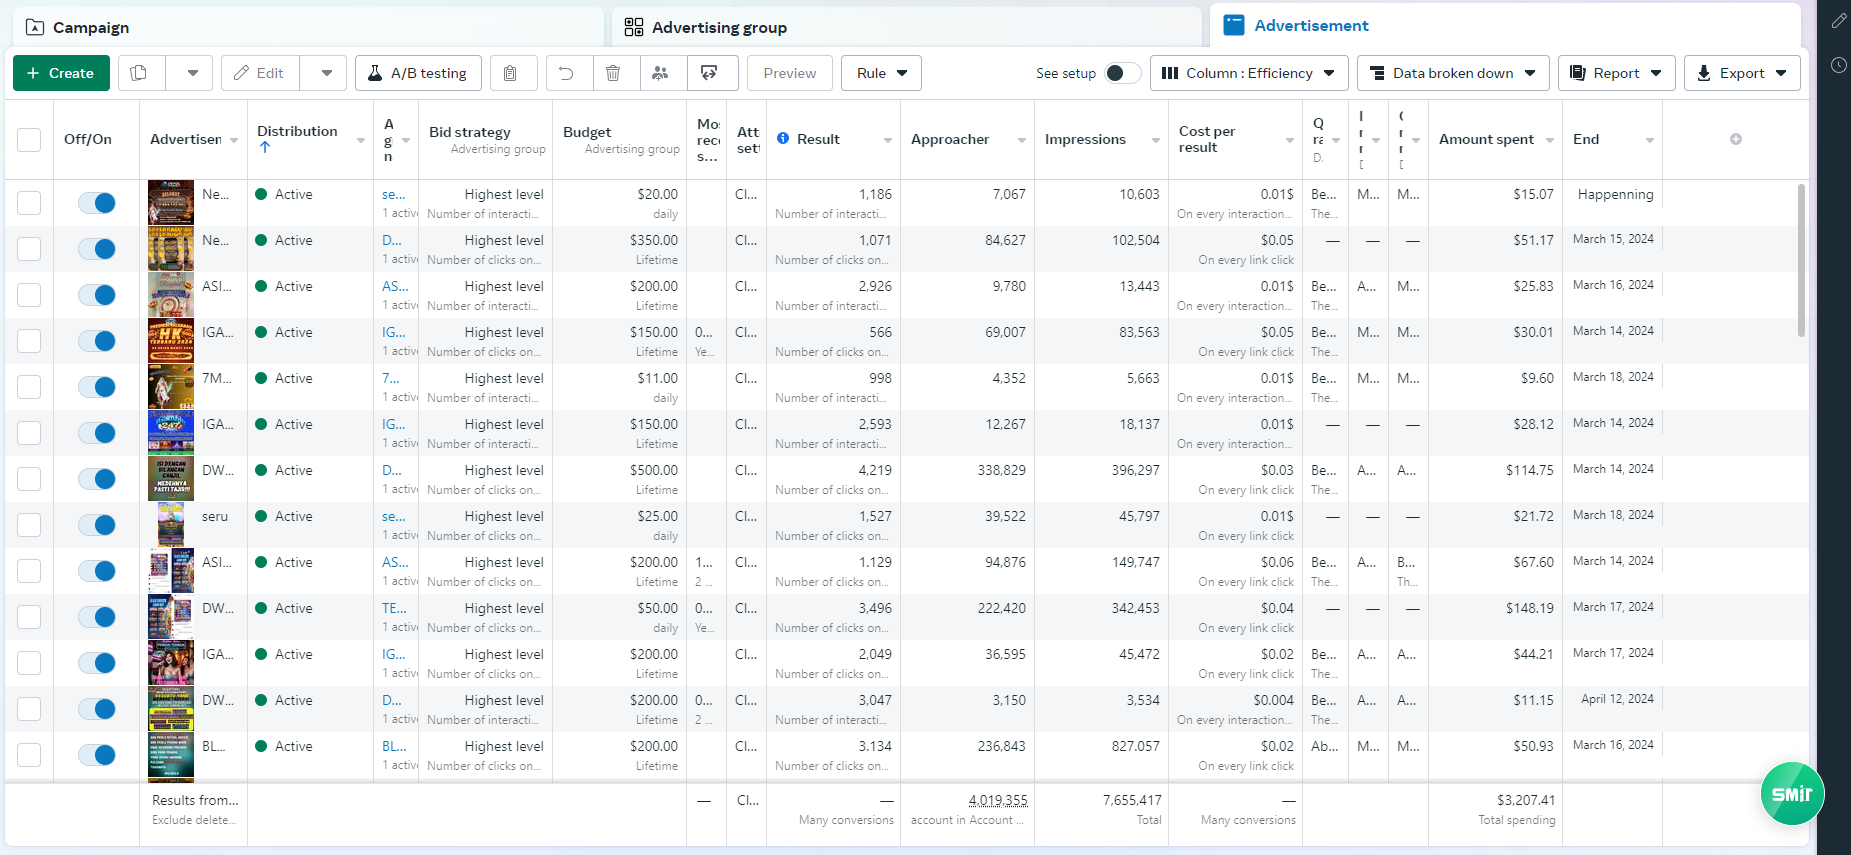
Task: Select the checkbox for the seru ad
Action: click(x=29, y=525)
